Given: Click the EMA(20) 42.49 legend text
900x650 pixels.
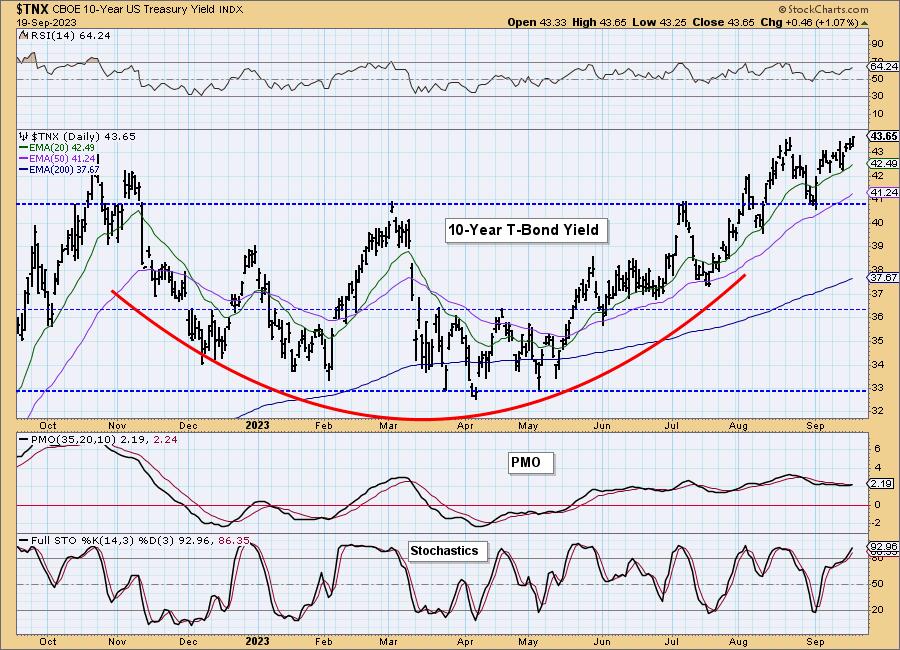Looking at the screenshot, I should [x=61, y=148].
